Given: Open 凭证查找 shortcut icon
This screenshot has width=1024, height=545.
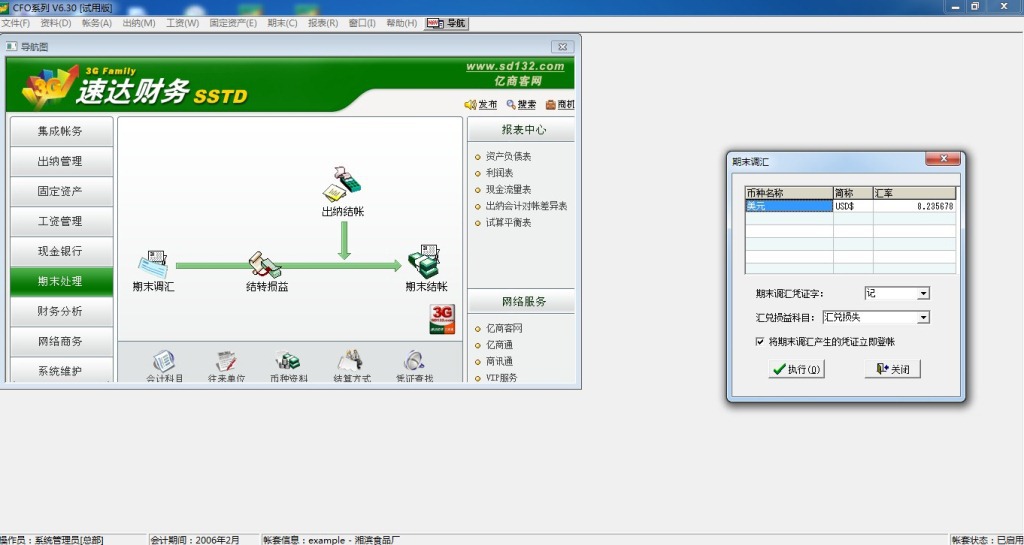Looking at the screenshot, I should click(x=414, y=361).
